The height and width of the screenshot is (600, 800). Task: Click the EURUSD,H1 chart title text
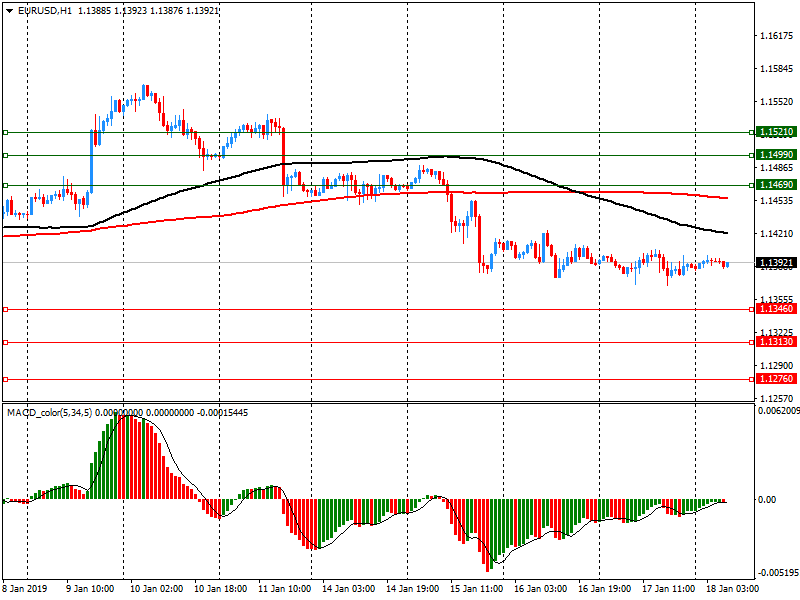(x=44, y=10)
